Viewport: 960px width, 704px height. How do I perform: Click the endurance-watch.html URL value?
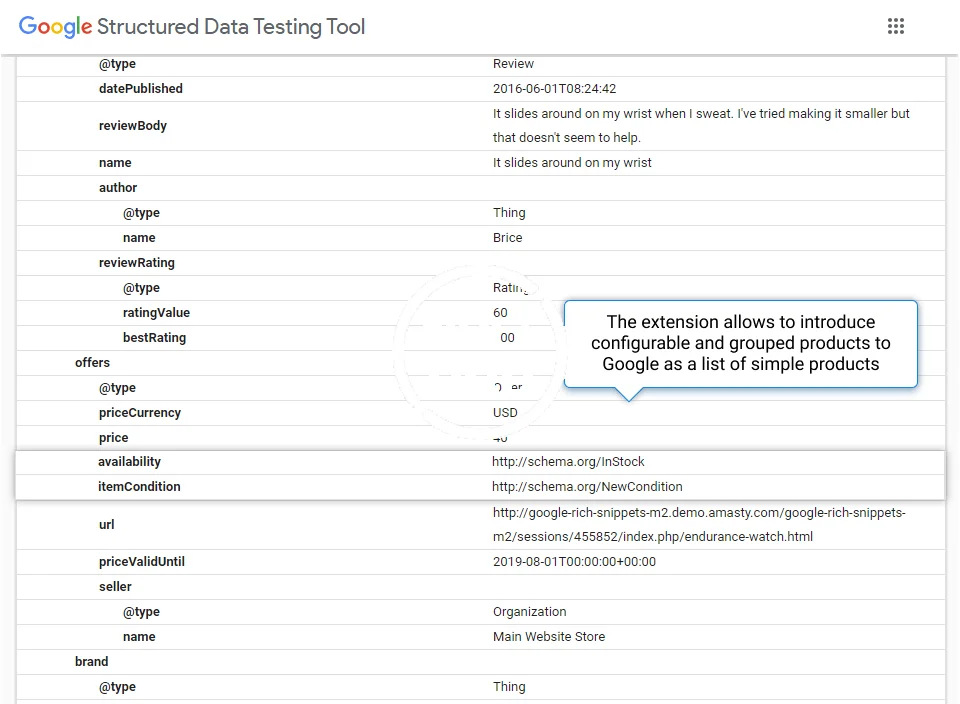pyautogui.click(x=699, y=525)
